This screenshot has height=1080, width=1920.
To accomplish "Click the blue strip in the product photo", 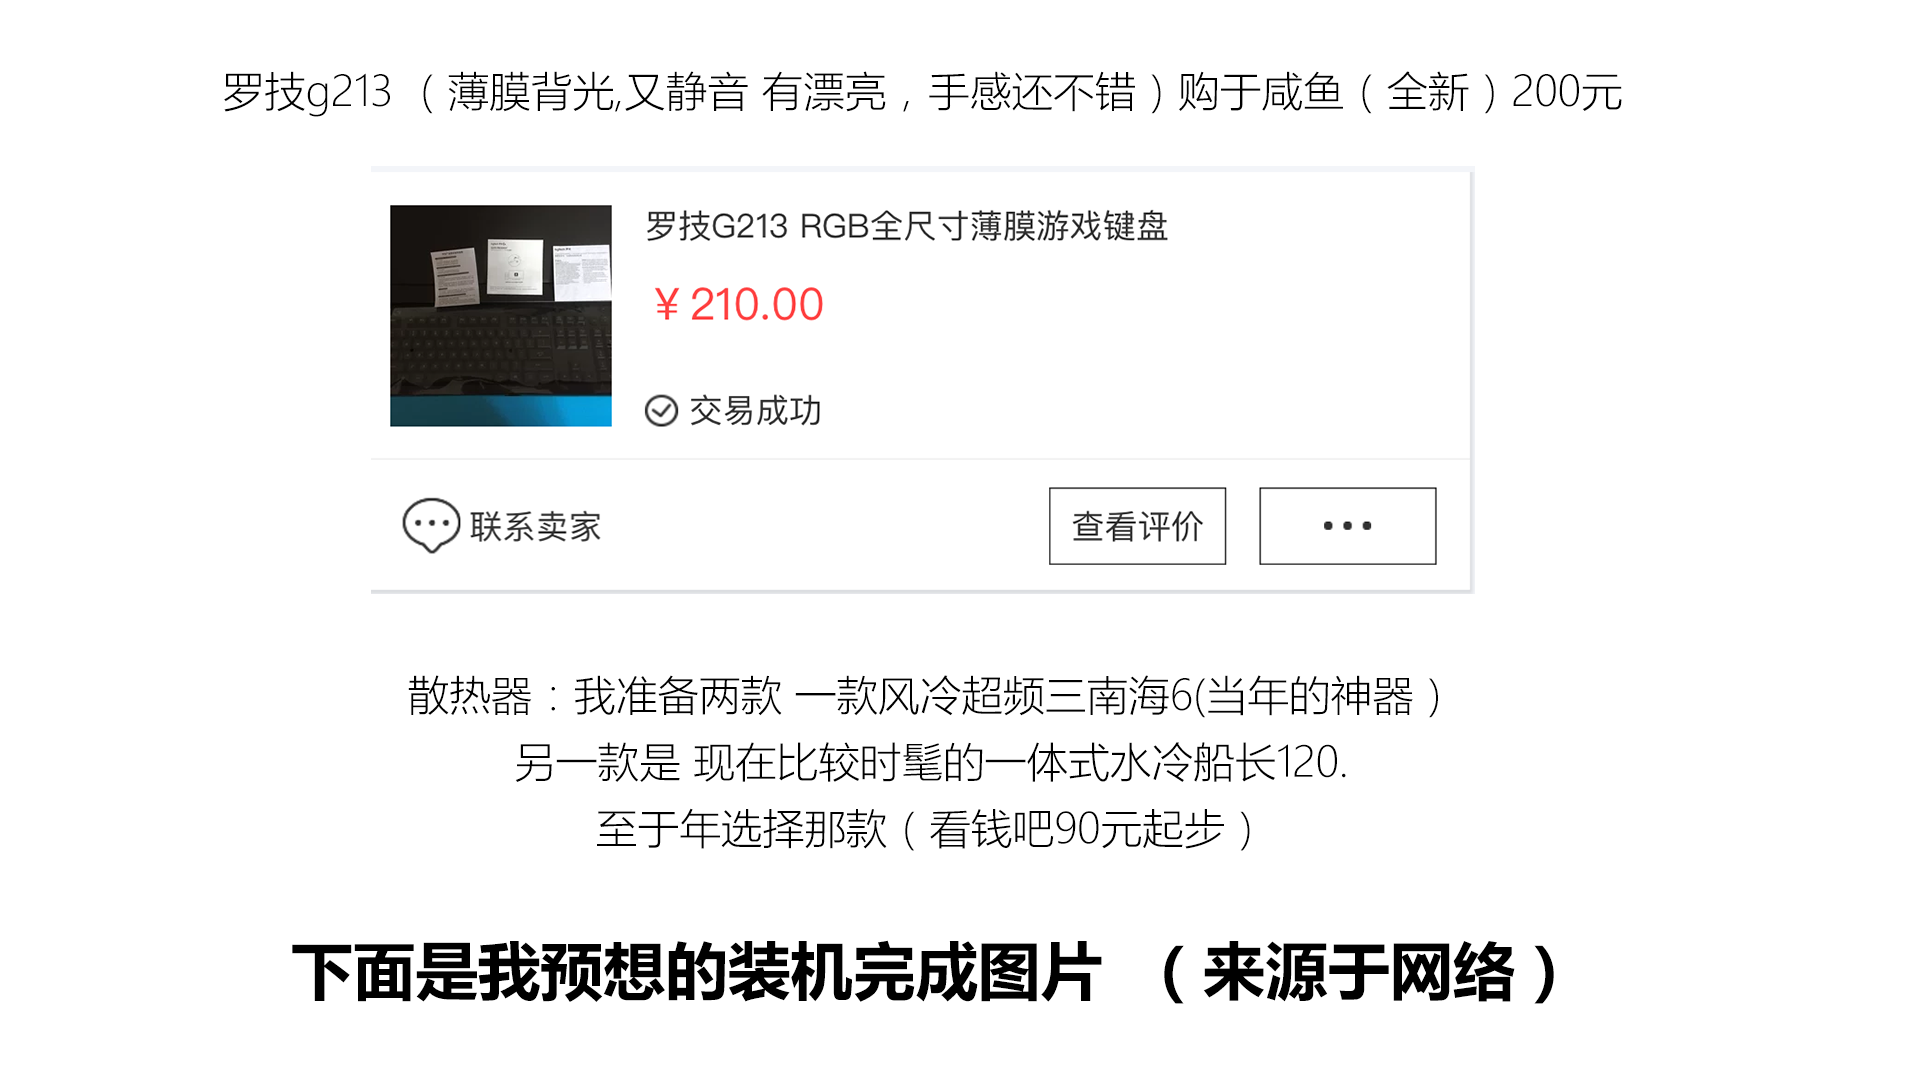I will (501, 411).
